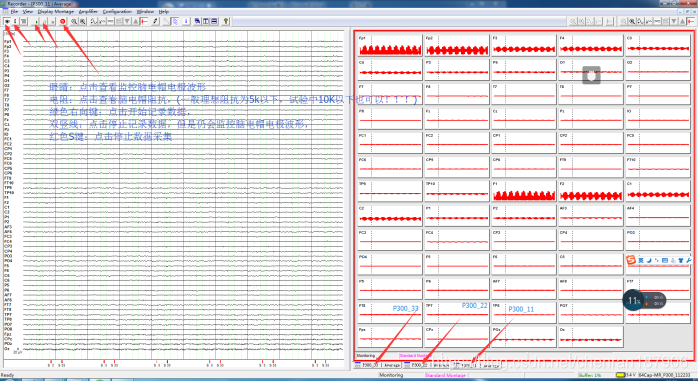Open the Display Montage menu

[56, 12]
